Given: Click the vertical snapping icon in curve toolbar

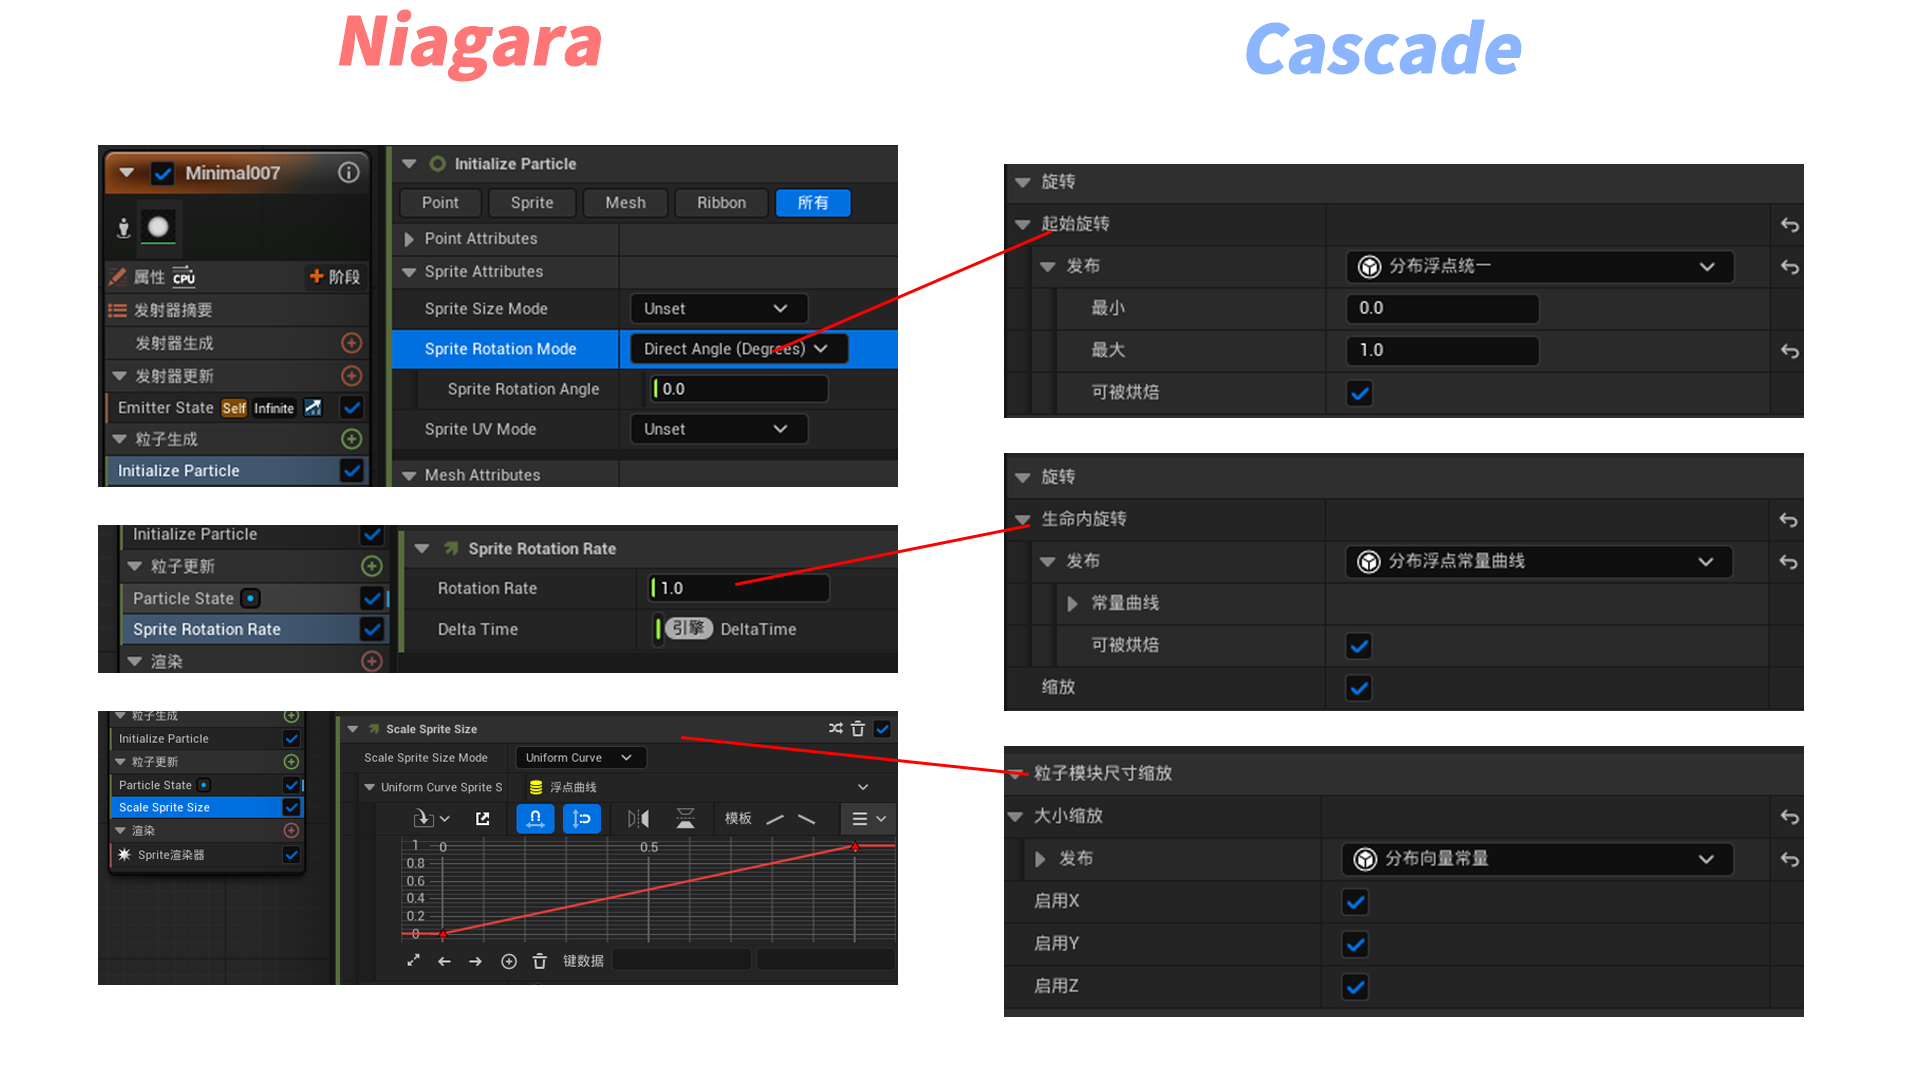Looking at the screenshot, I should tap(581, 819).
